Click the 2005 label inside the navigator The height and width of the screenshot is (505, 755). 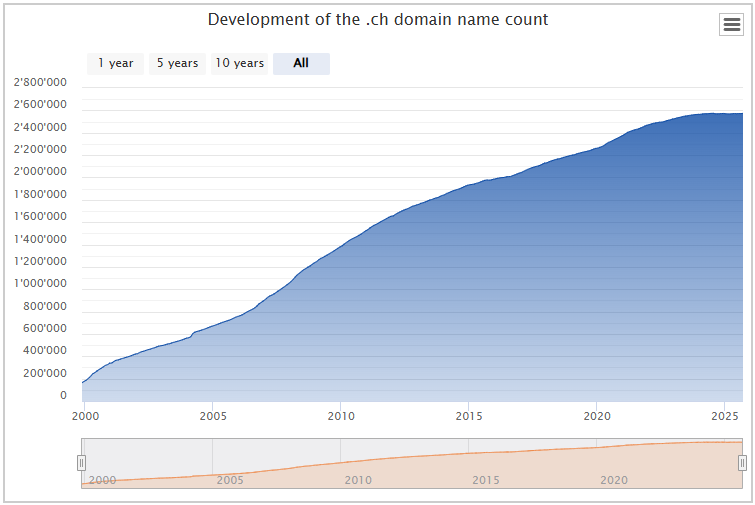(230, 481)
